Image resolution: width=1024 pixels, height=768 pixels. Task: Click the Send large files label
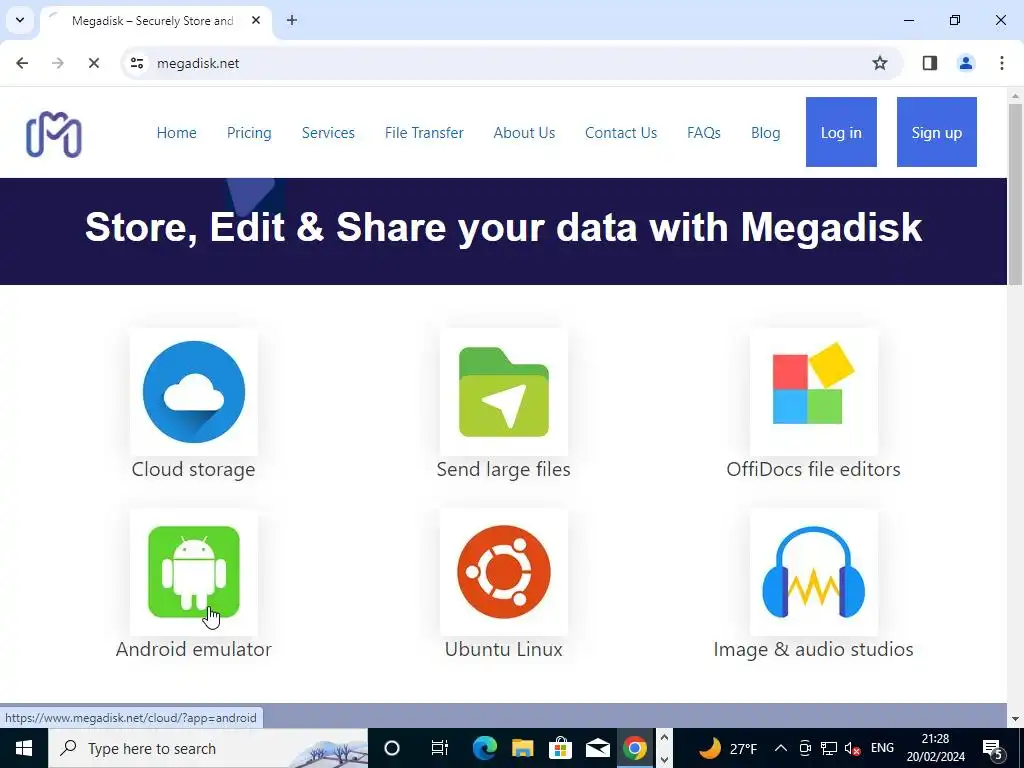pos(504,470)
